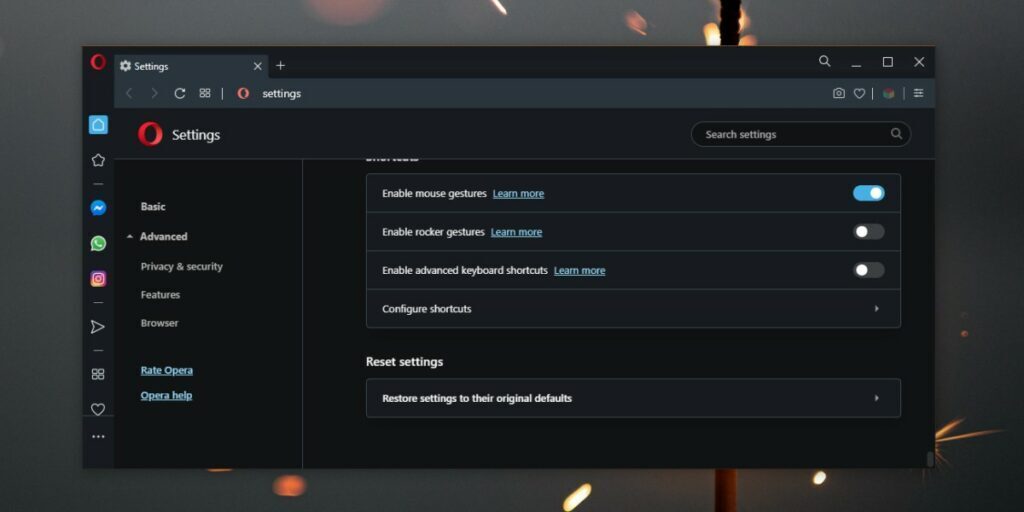Open the Easy setup icon
1024x512 pixels.
pyautogui.click(x=918, y=93)
